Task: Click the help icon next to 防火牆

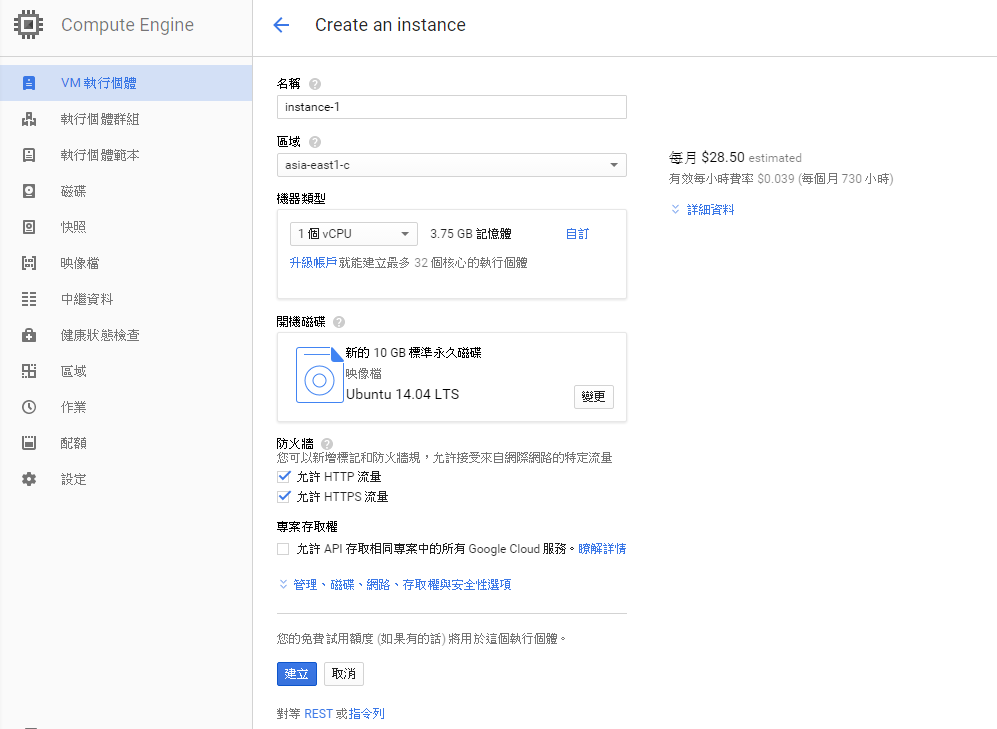Action: tap(327, 444)
